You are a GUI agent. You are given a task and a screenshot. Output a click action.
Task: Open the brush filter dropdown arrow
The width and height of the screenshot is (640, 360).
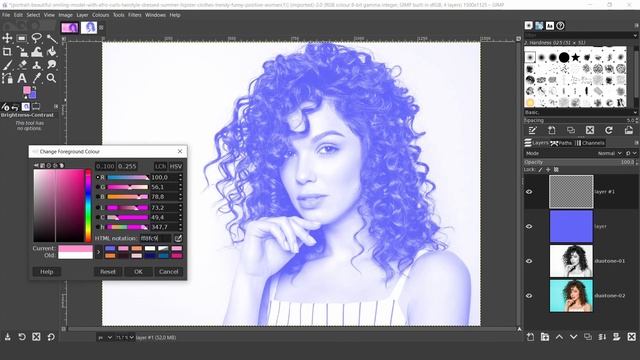click(x=635, y=36)
